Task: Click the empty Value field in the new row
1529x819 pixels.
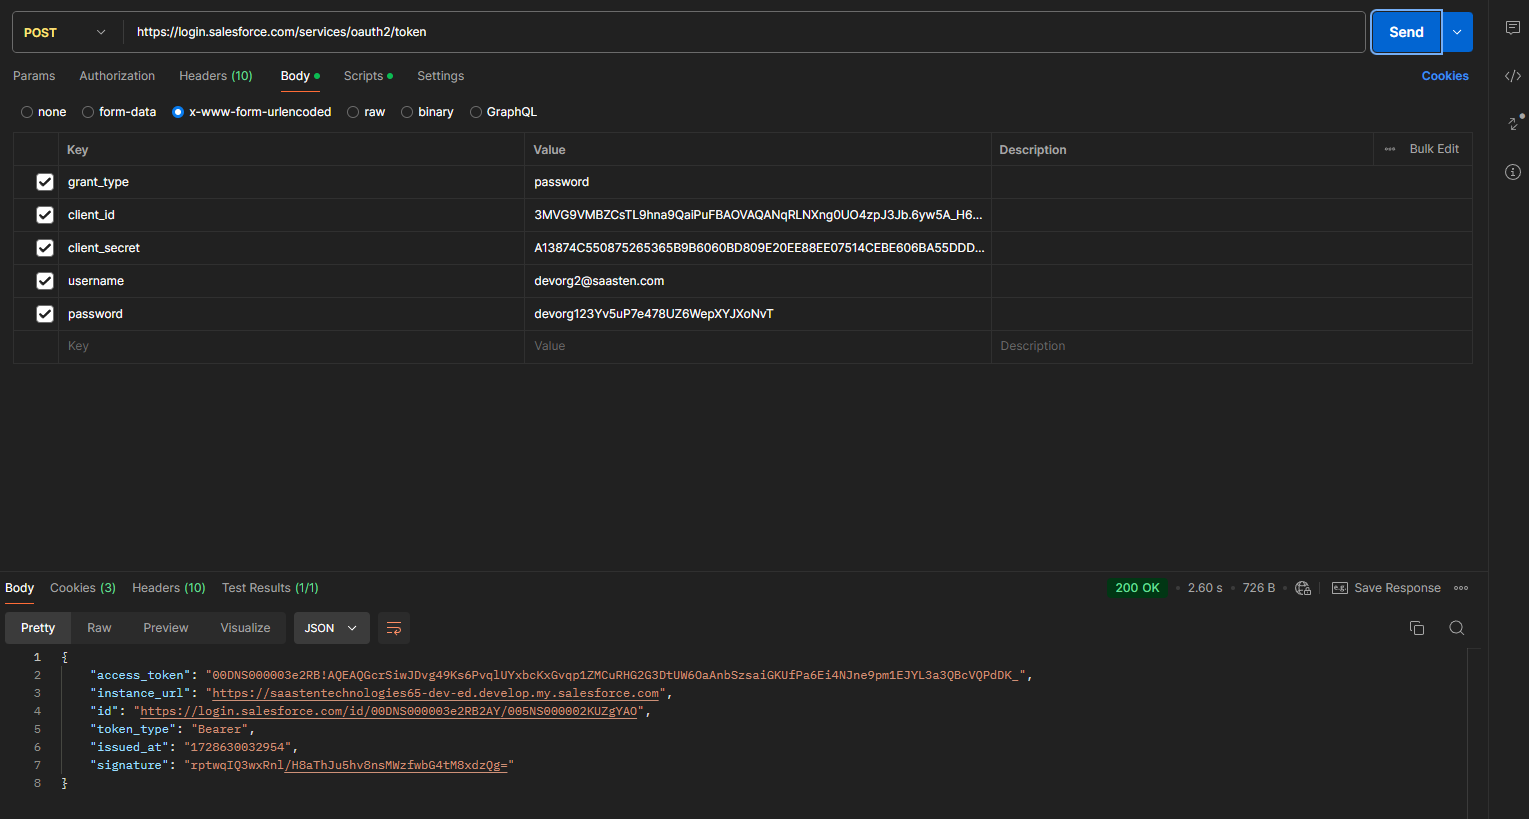Action: (758, 346)
